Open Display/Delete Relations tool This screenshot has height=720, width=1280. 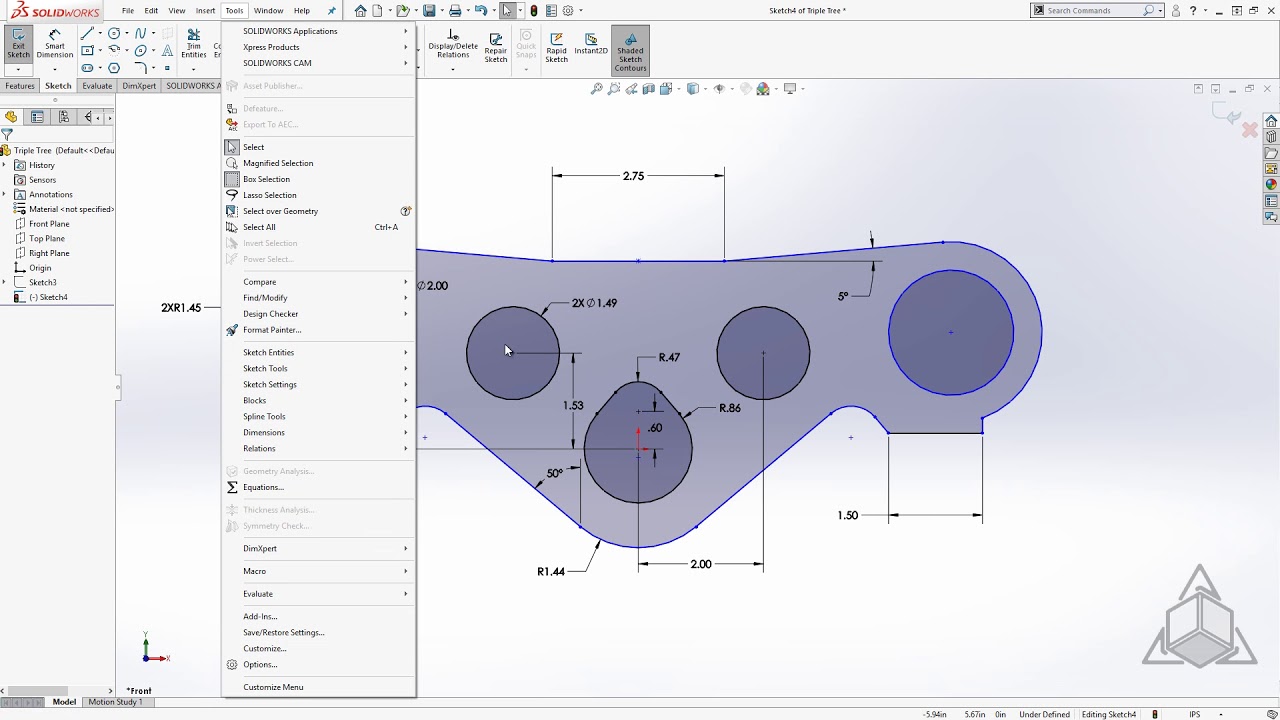pos(453,44)
